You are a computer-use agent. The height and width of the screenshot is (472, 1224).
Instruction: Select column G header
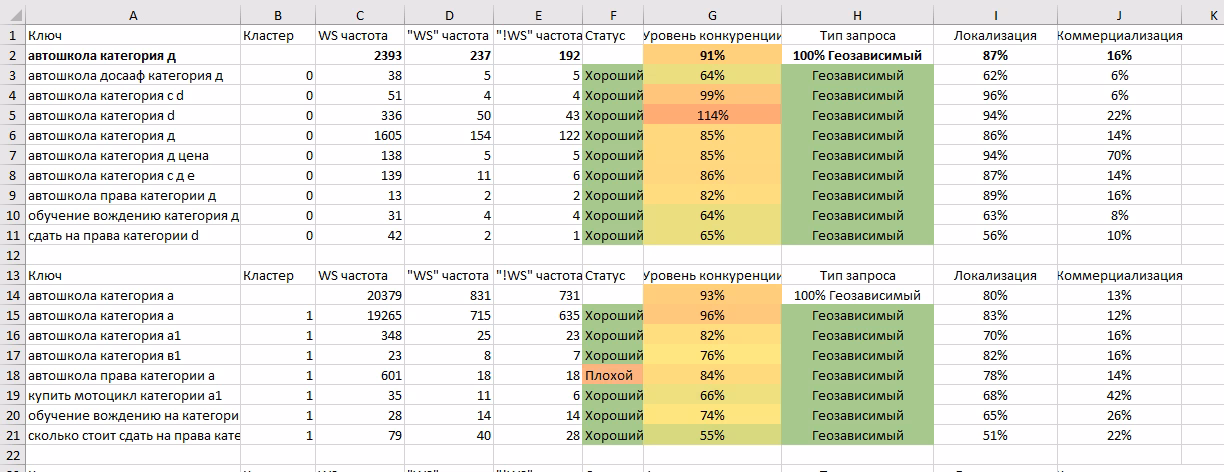[711, 15]
